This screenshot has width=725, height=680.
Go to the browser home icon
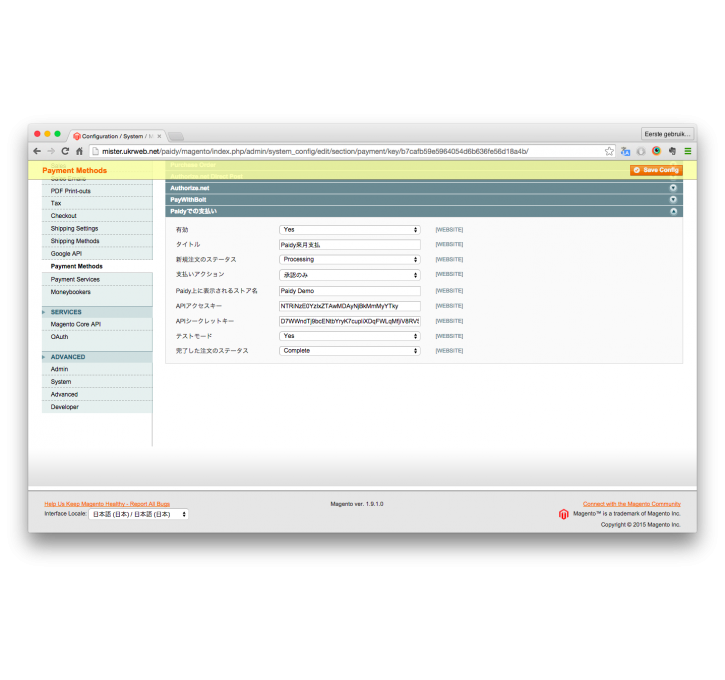80,151
